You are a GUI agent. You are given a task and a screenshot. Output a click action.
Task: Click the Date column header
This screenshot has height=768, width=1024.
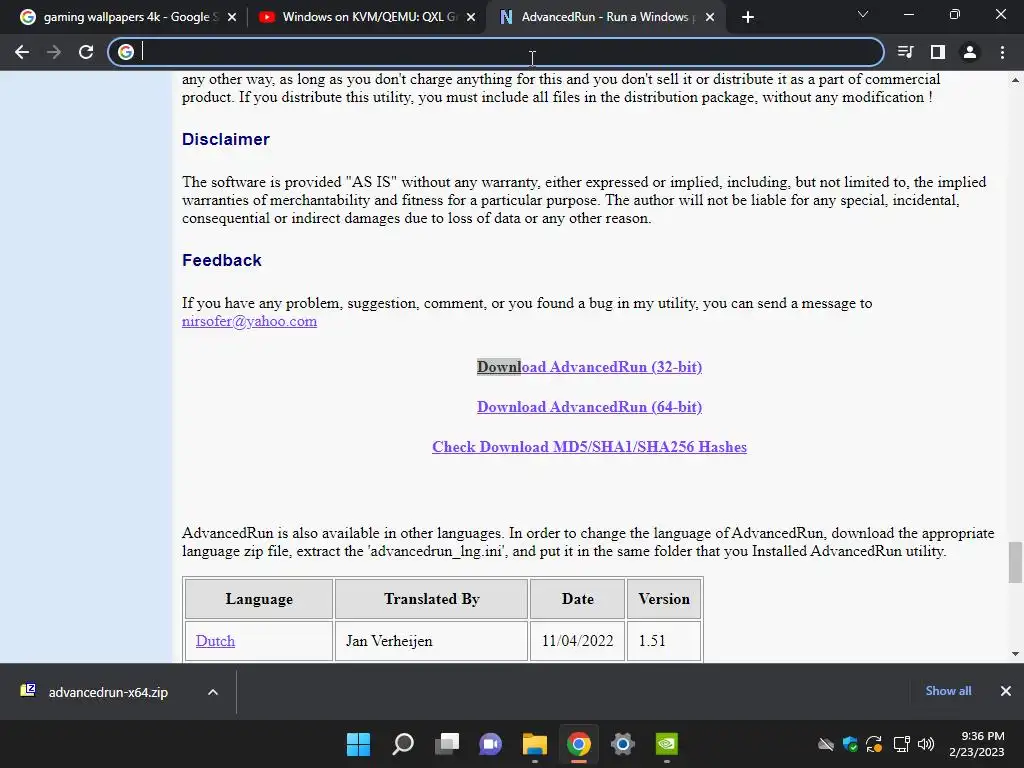tap(577, 599)
